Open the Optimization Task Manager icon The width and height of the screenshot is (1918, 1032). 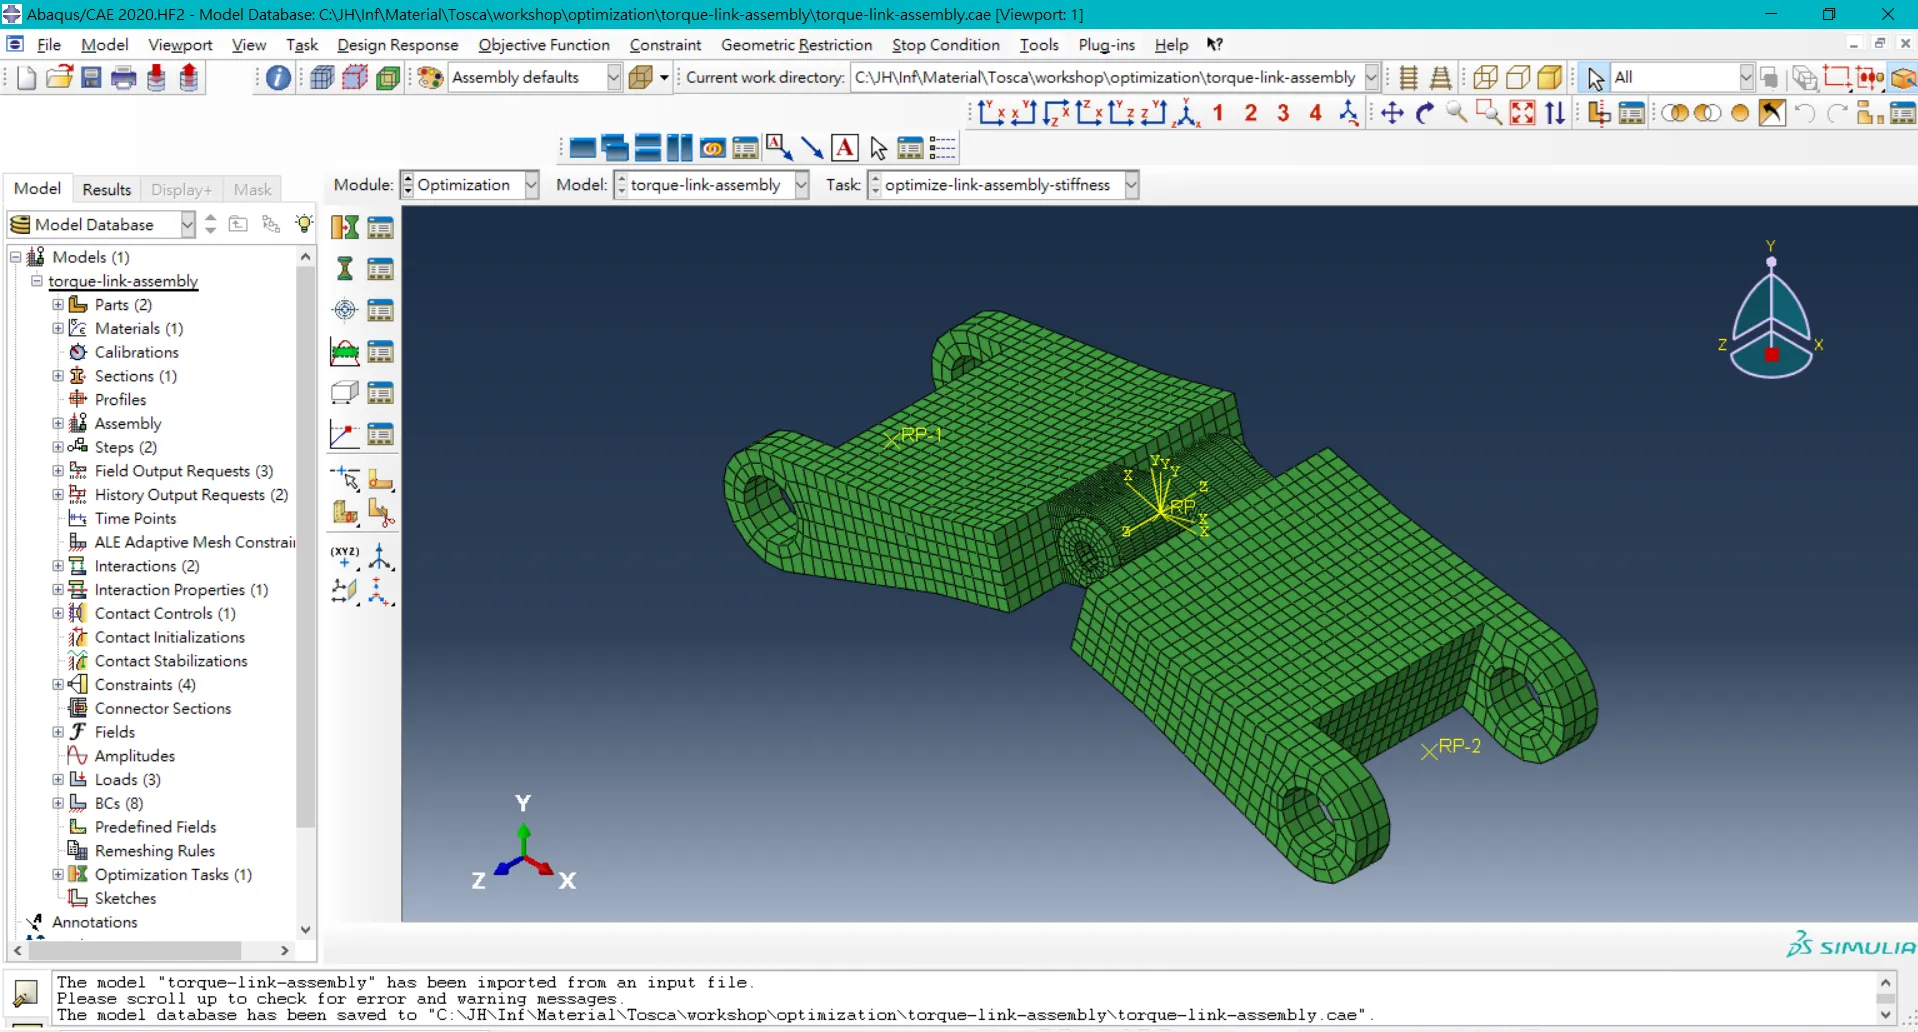pyautogui.click(x=381, y=228)
